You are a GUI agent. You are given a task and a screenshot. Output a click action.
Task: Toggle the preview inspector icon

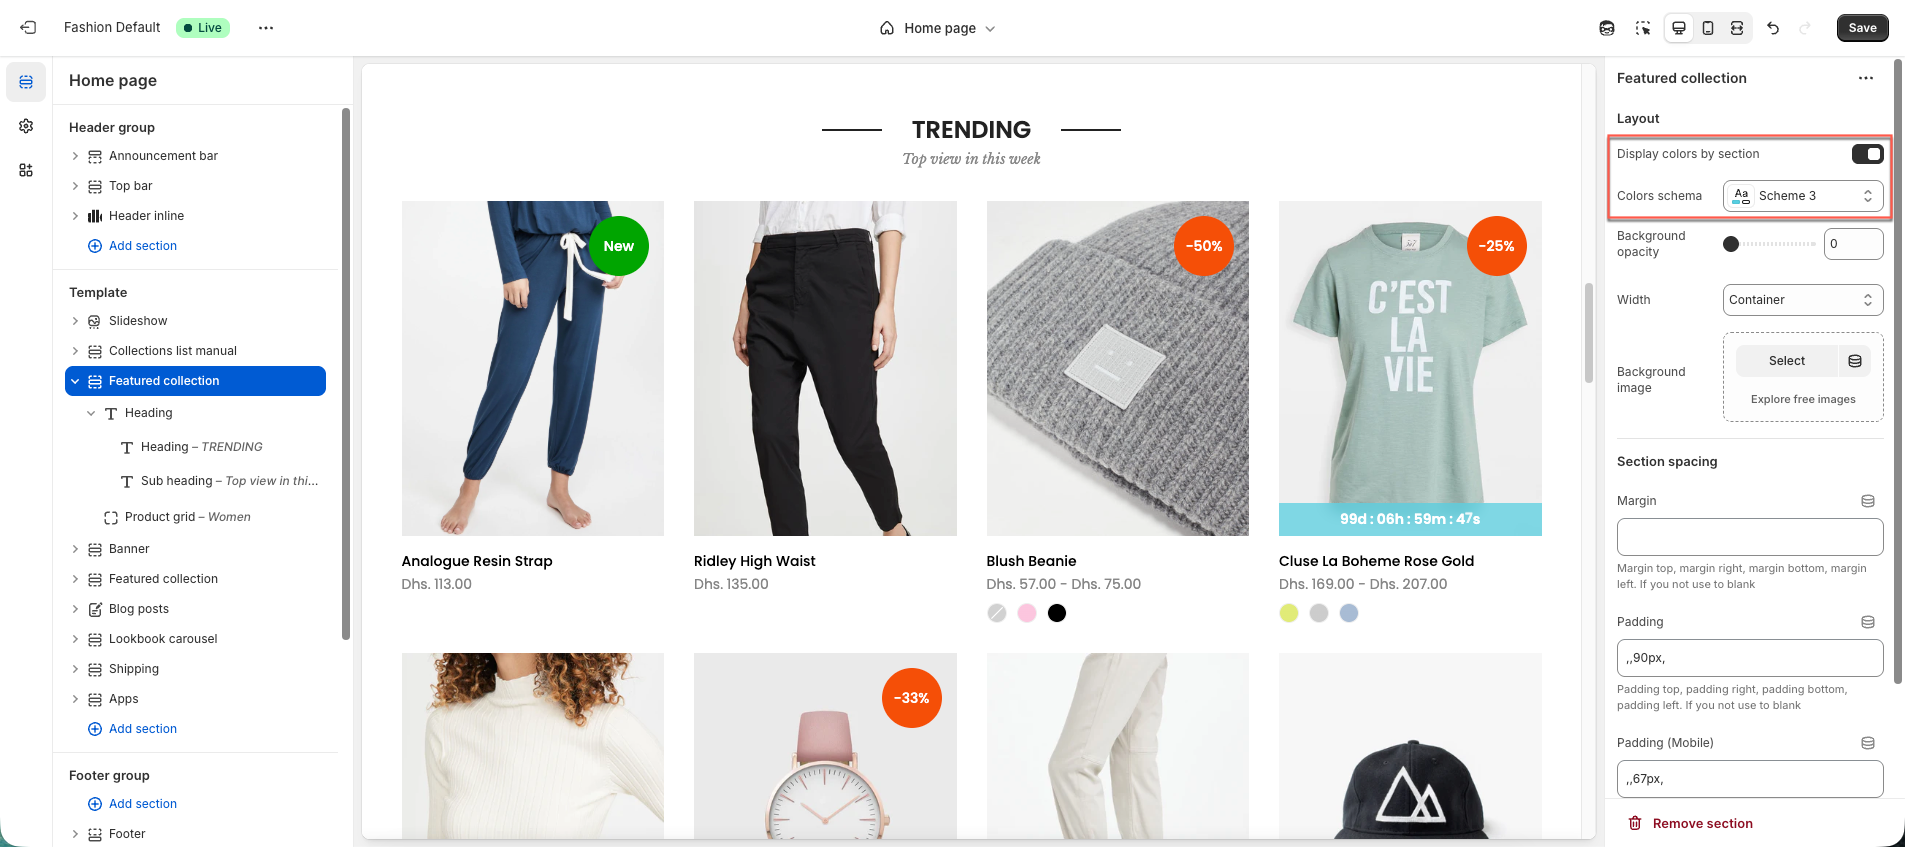[1643, 28]
